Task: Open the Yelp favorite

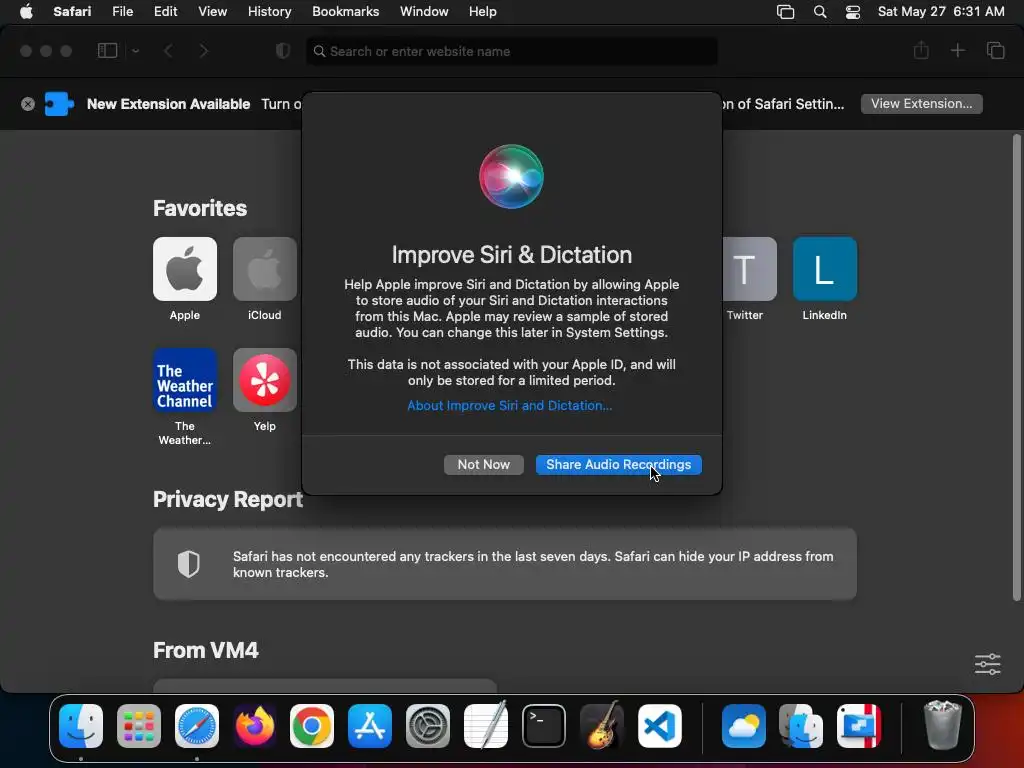Action: coord(264,380)
